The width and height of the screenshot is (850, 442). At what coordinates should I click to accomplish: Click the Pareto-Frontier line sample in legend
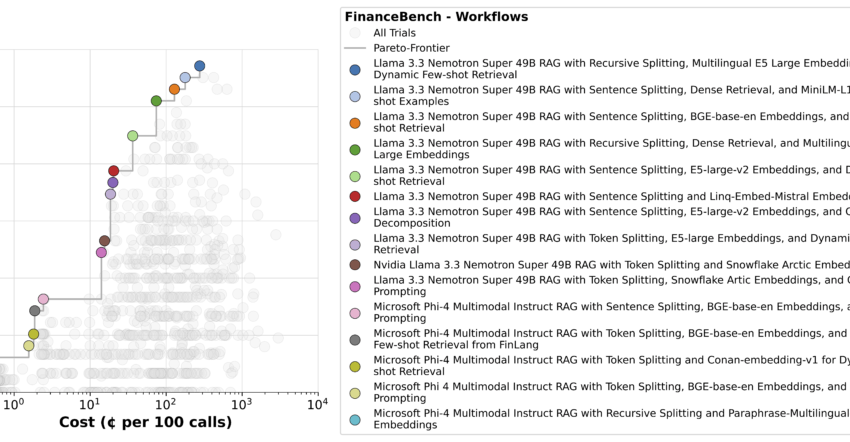[355, 48]
